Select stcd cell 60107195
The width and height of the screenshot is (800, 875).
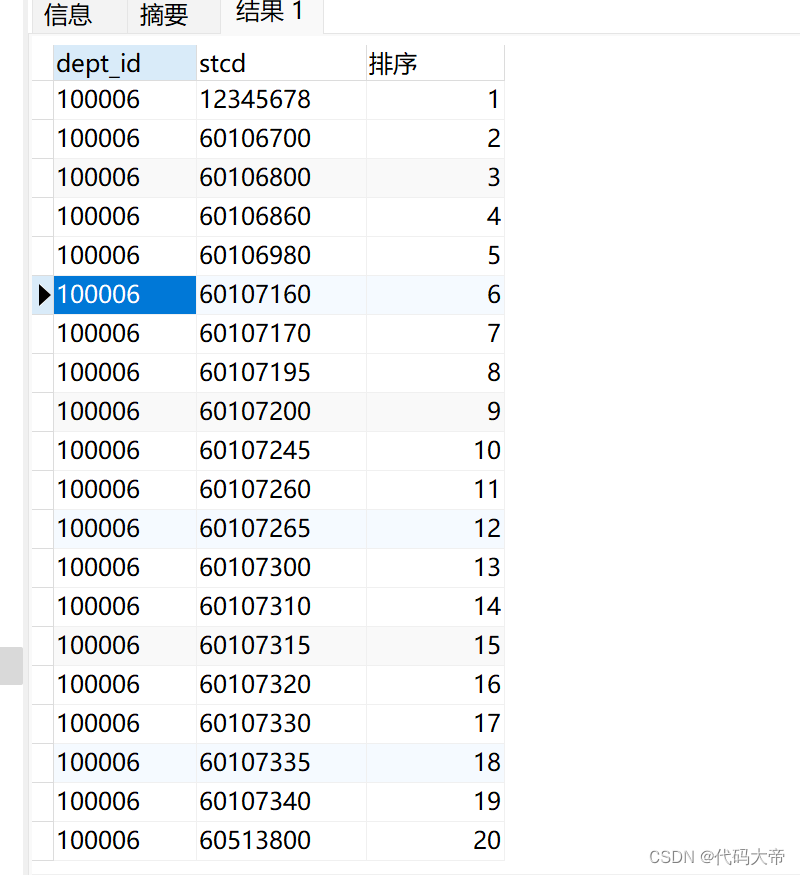coord(281,373)
